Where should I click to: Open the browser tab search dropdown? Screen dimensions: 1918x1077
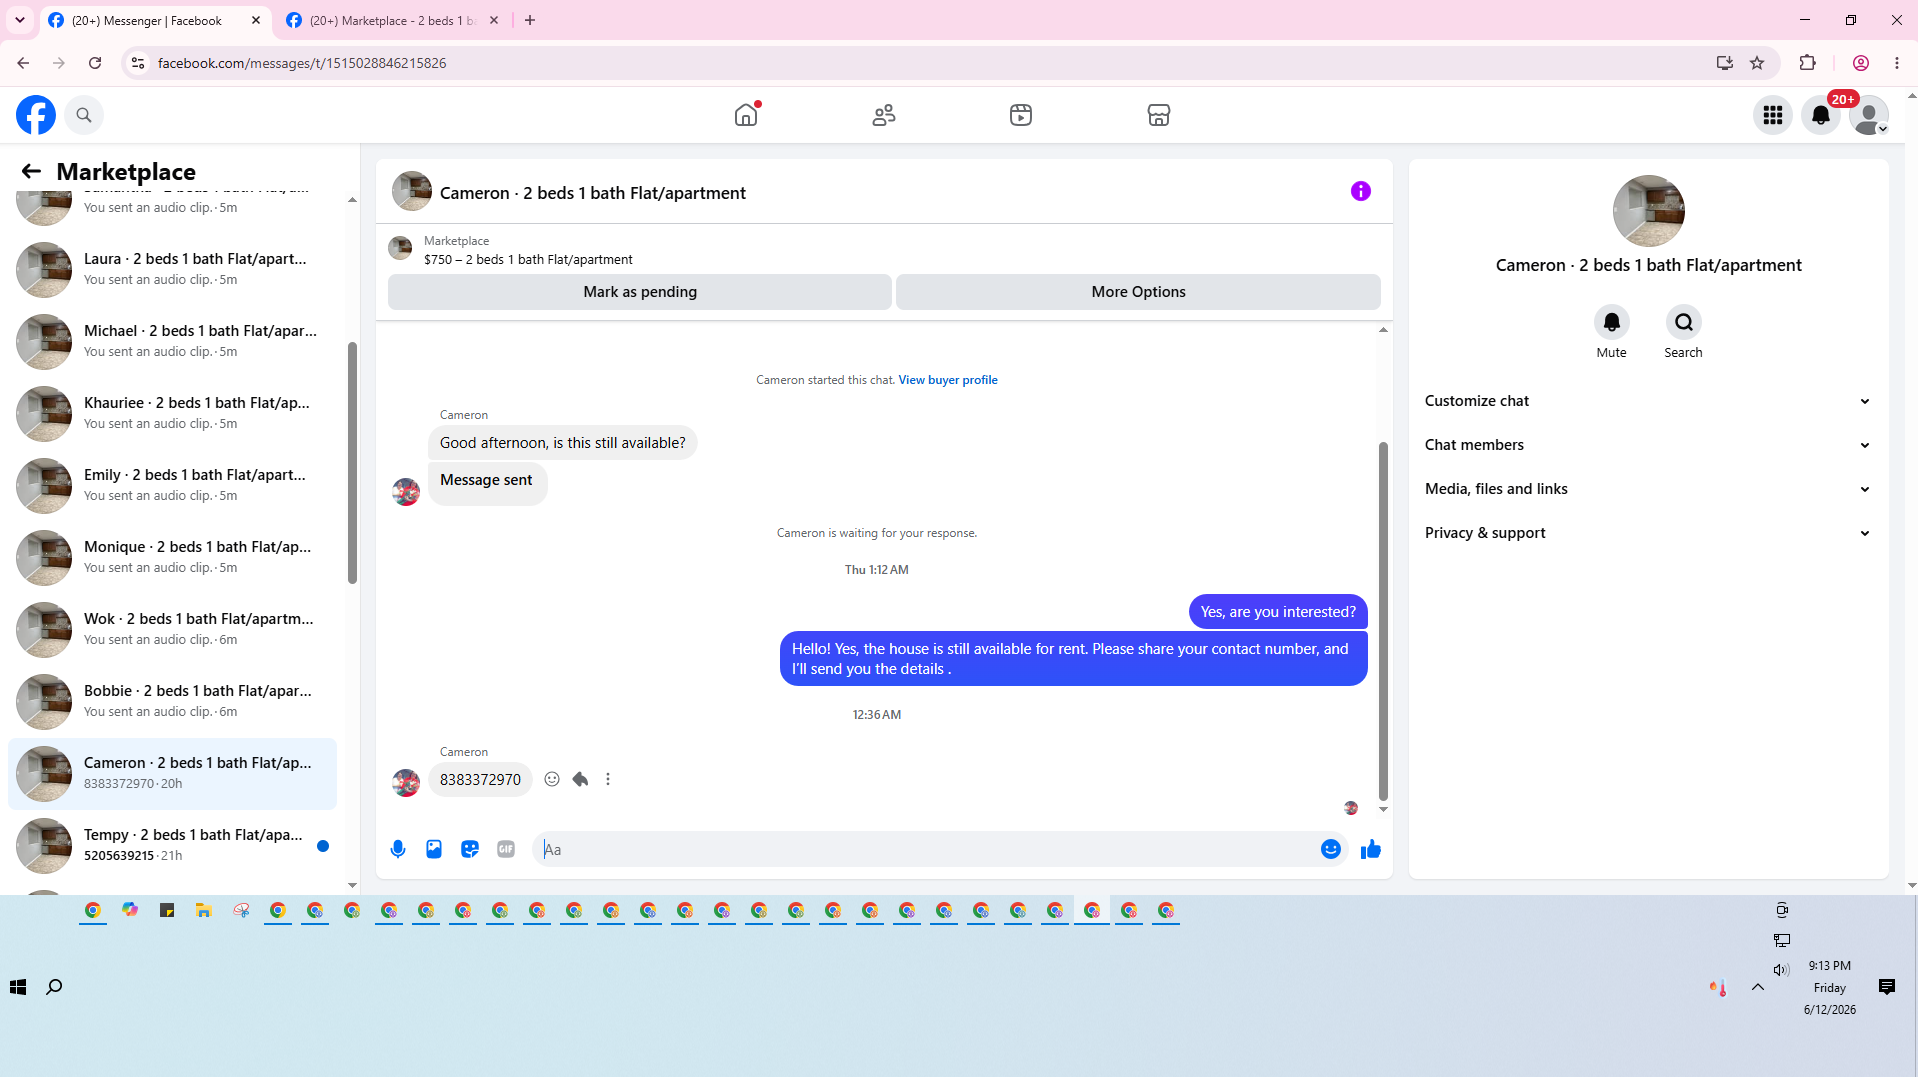(x=20, y=20)
